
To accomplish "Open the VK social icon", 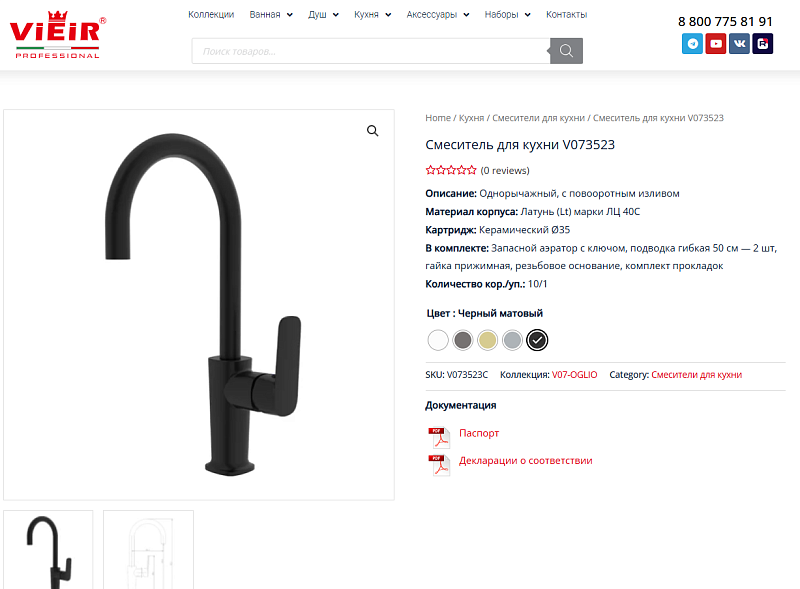I will pos(739,44).
